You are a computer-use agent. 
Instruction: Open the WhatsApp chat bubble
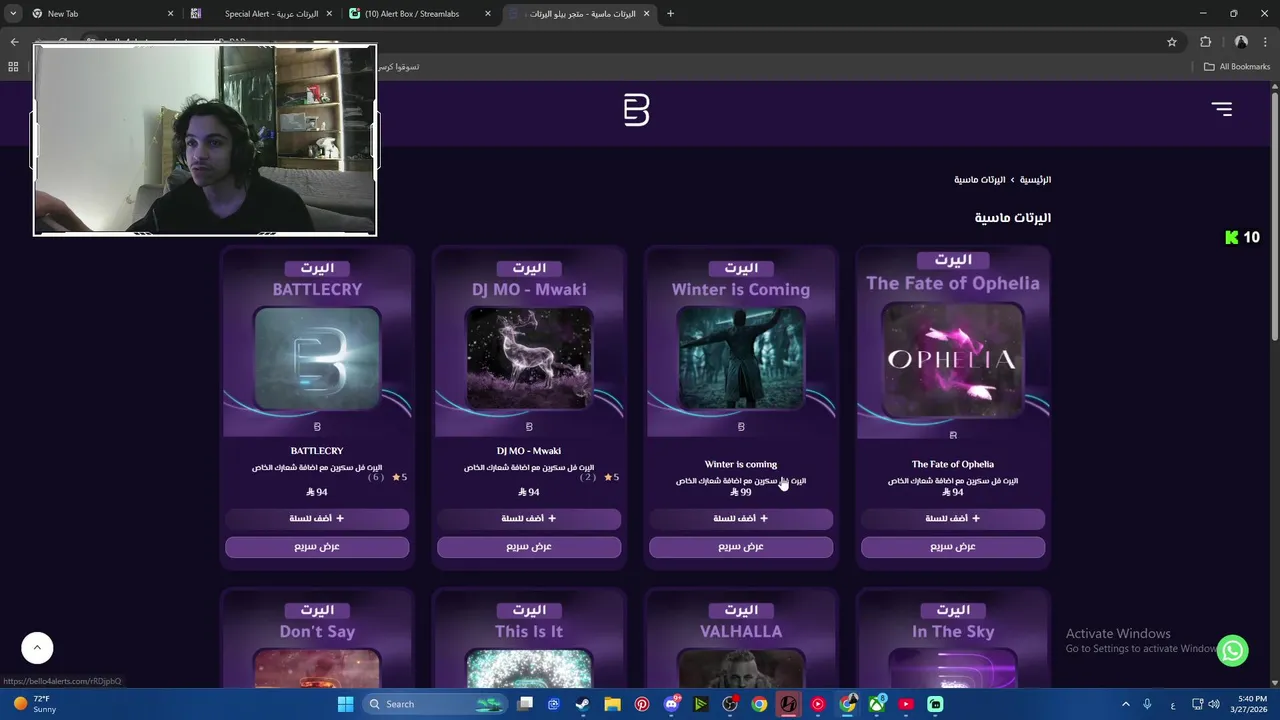[x=1233, y=650]
